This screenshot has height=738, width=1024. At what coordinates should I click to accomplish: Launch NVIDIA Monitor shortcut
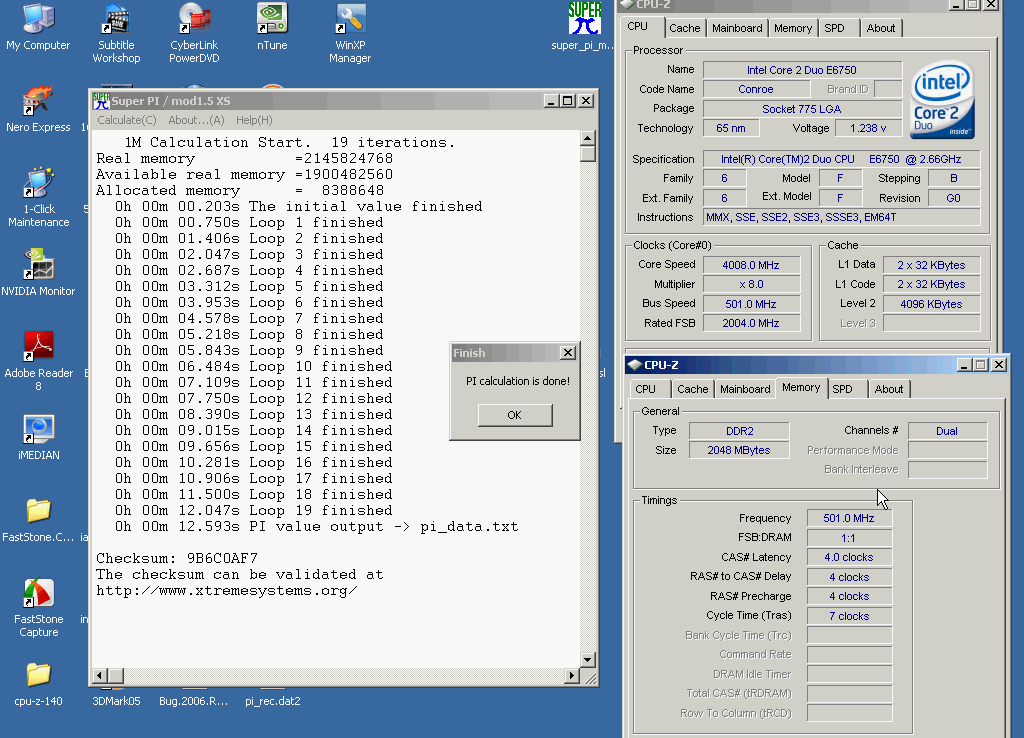38,266
